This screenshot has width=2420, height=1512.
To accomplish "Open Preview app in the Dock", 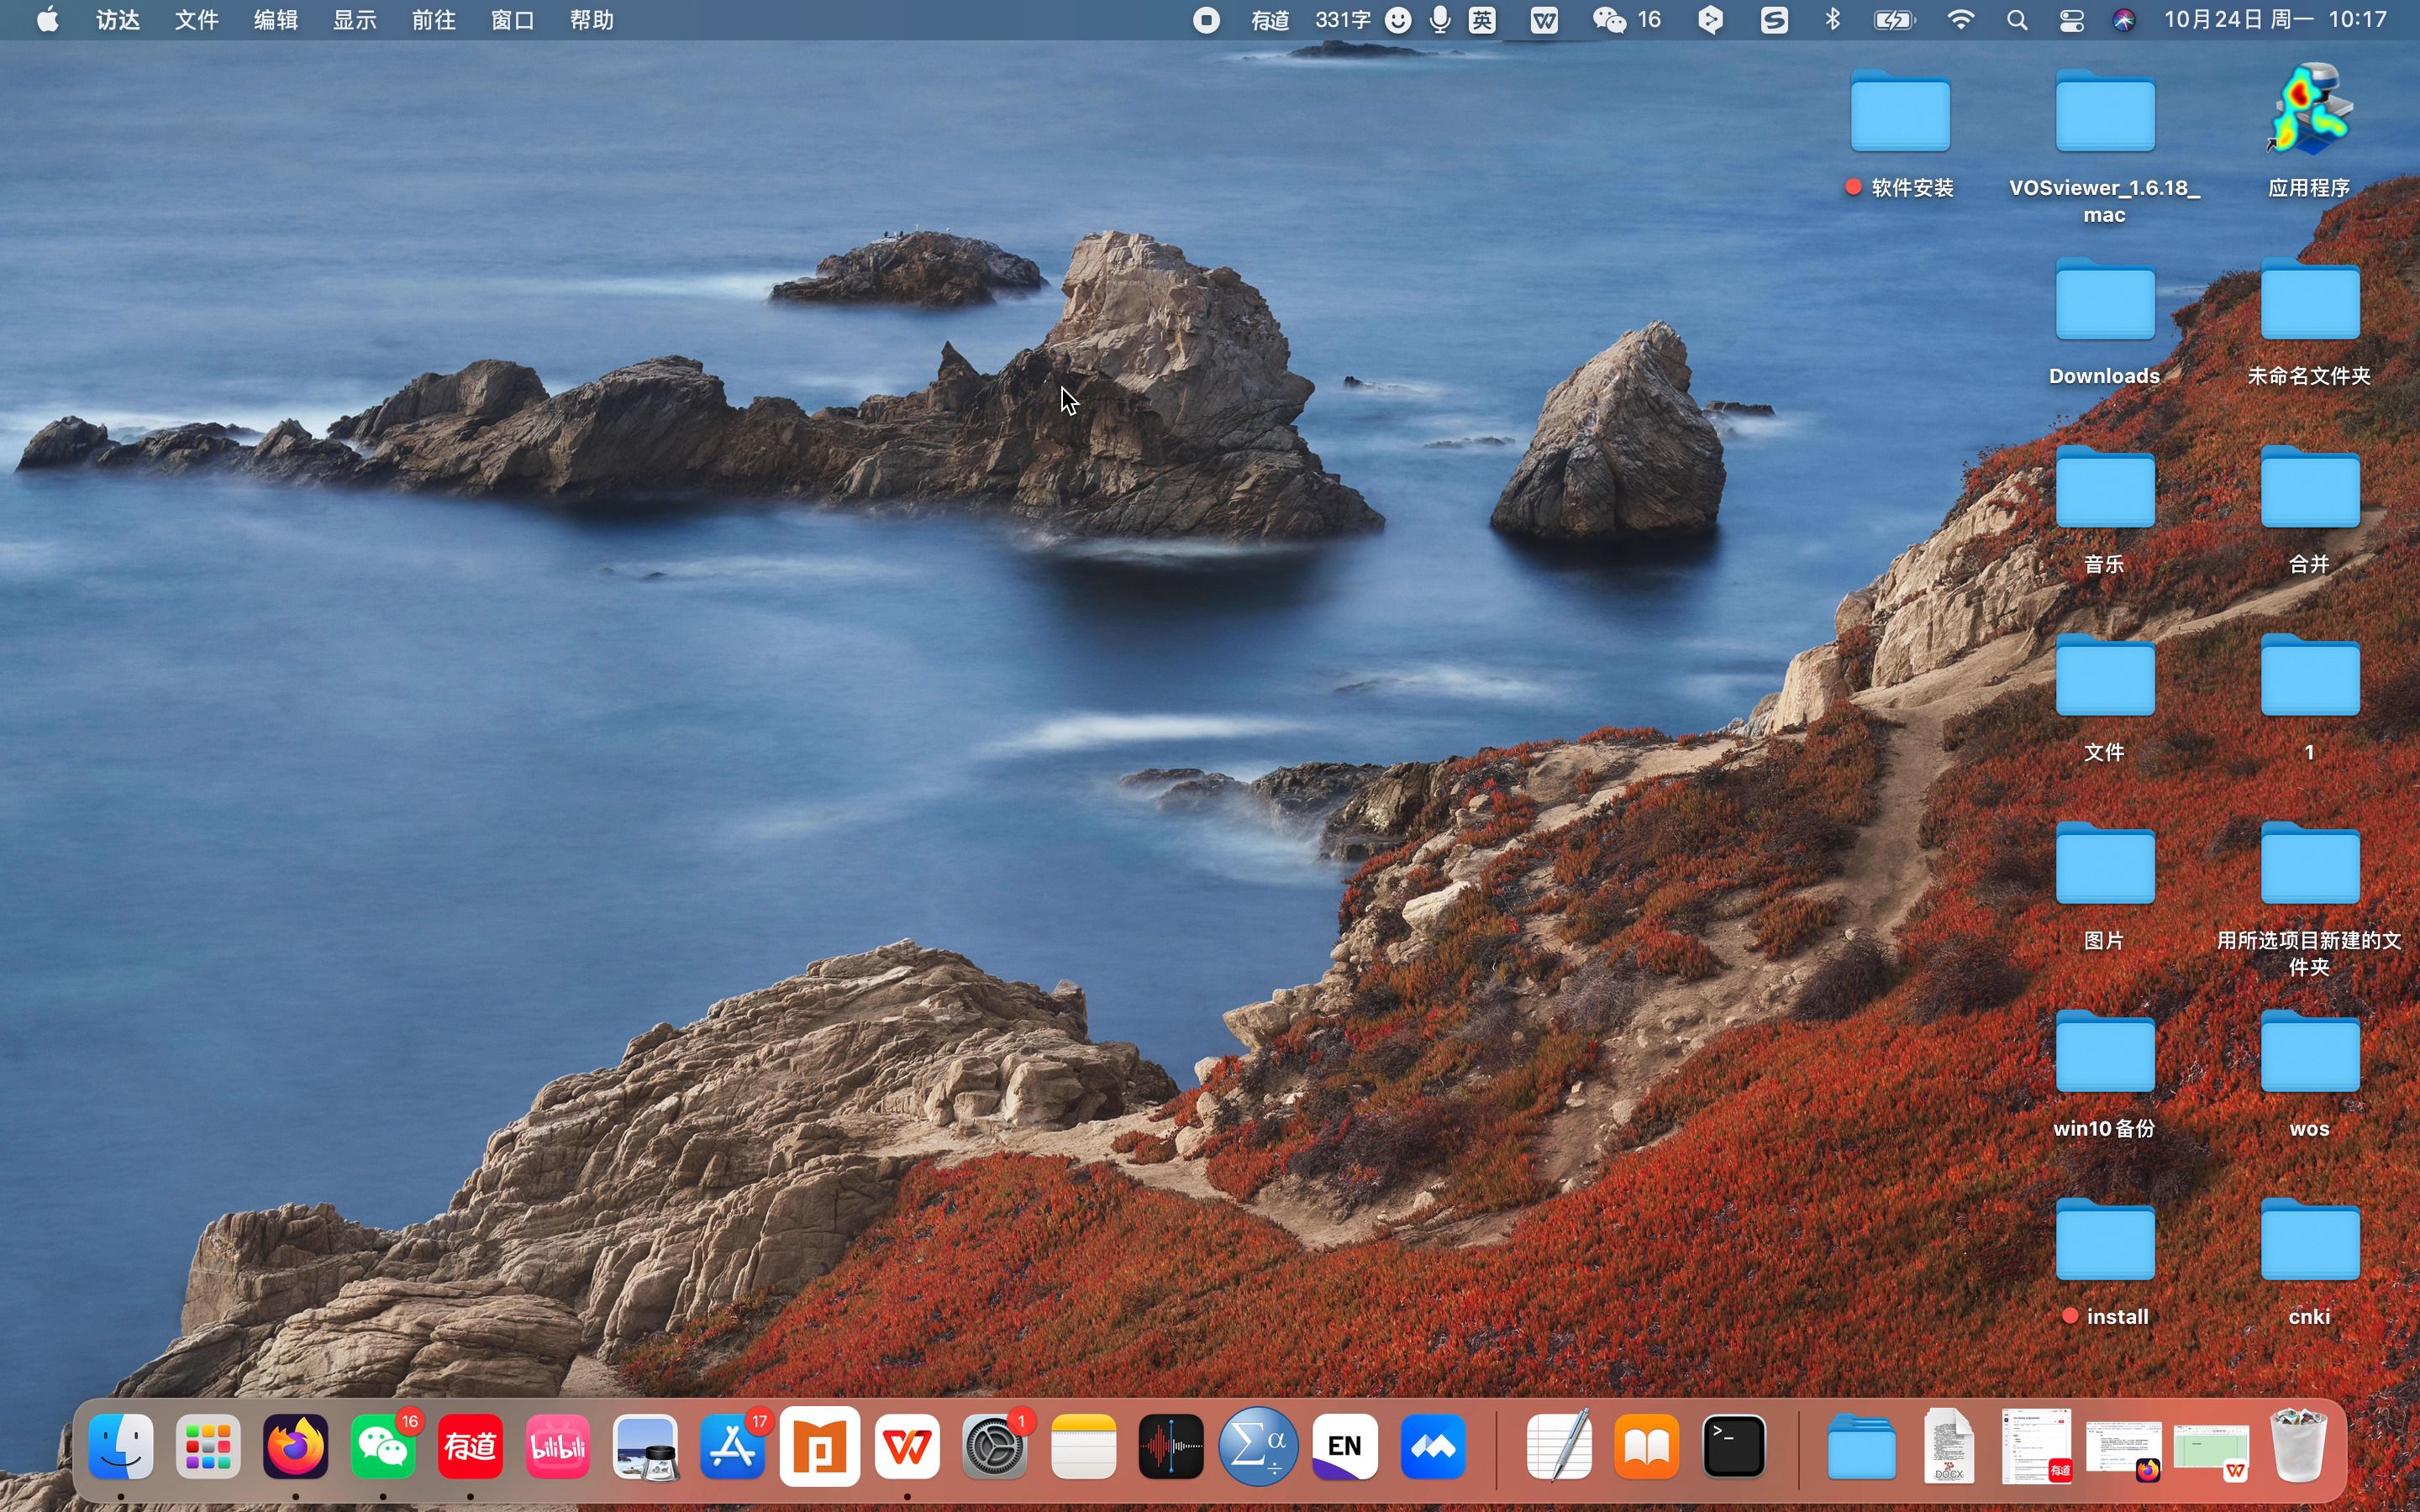I will pos(645,1446).
